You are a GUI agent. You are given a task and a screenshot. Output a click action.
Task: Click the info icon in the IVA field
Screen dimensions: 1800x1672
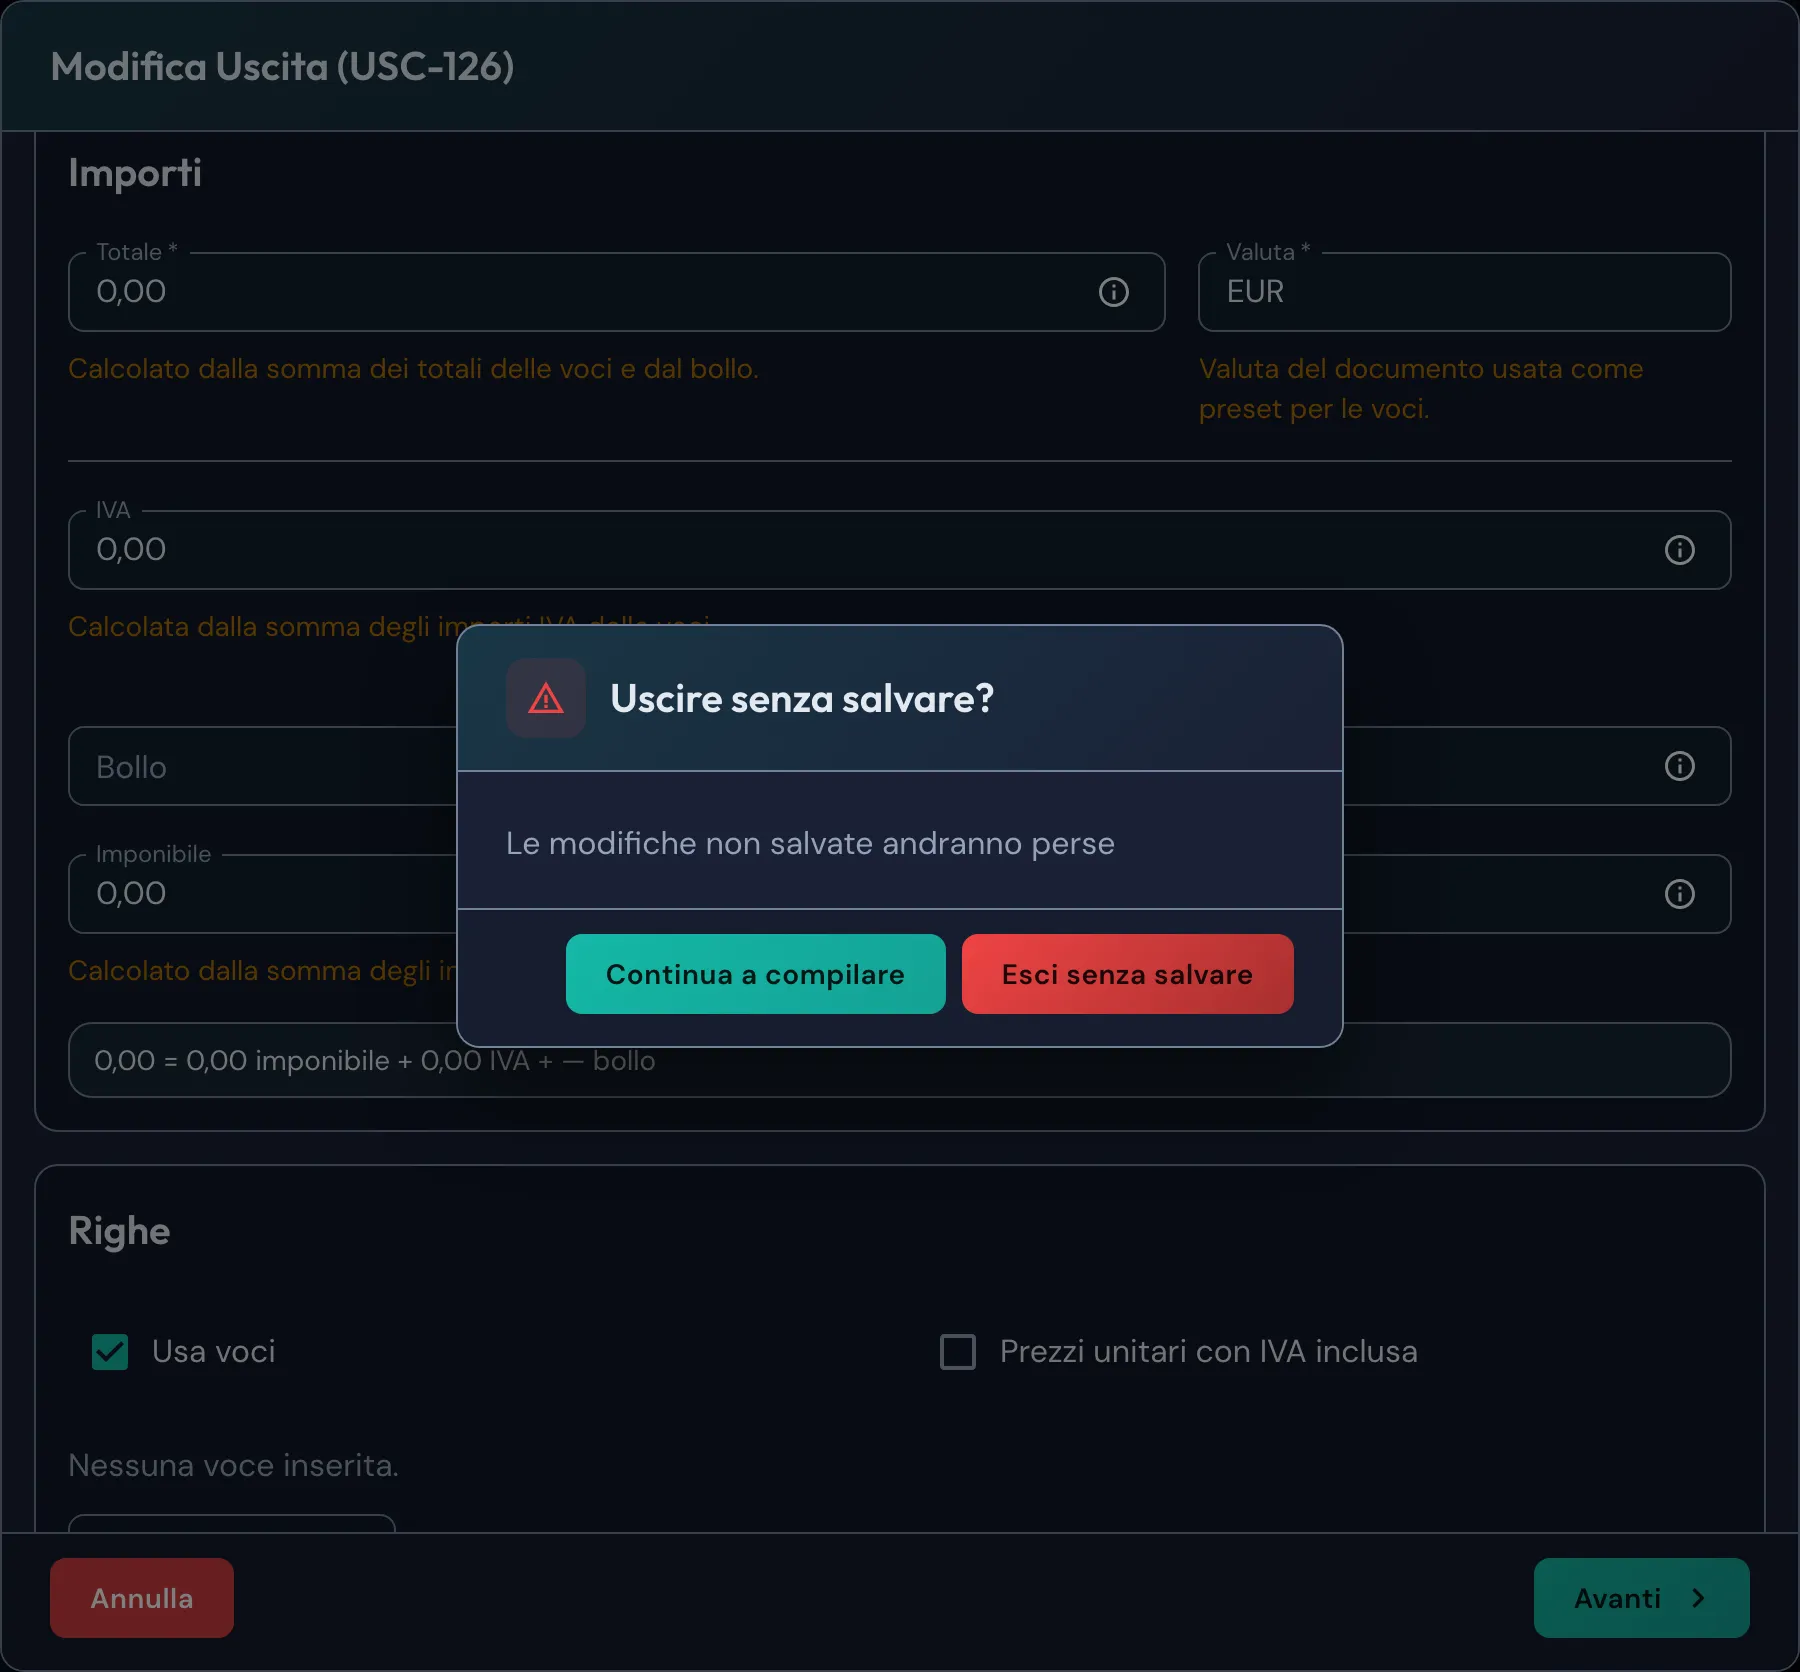coord(1679,550)
